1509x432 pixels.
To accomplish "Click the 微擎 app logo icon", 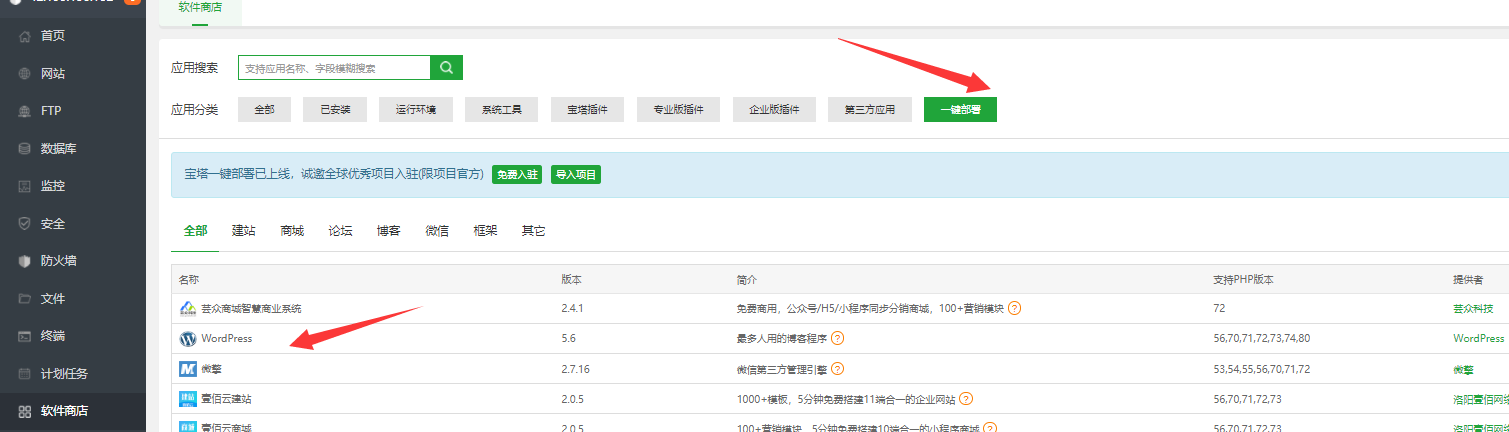I will (188, 369).
